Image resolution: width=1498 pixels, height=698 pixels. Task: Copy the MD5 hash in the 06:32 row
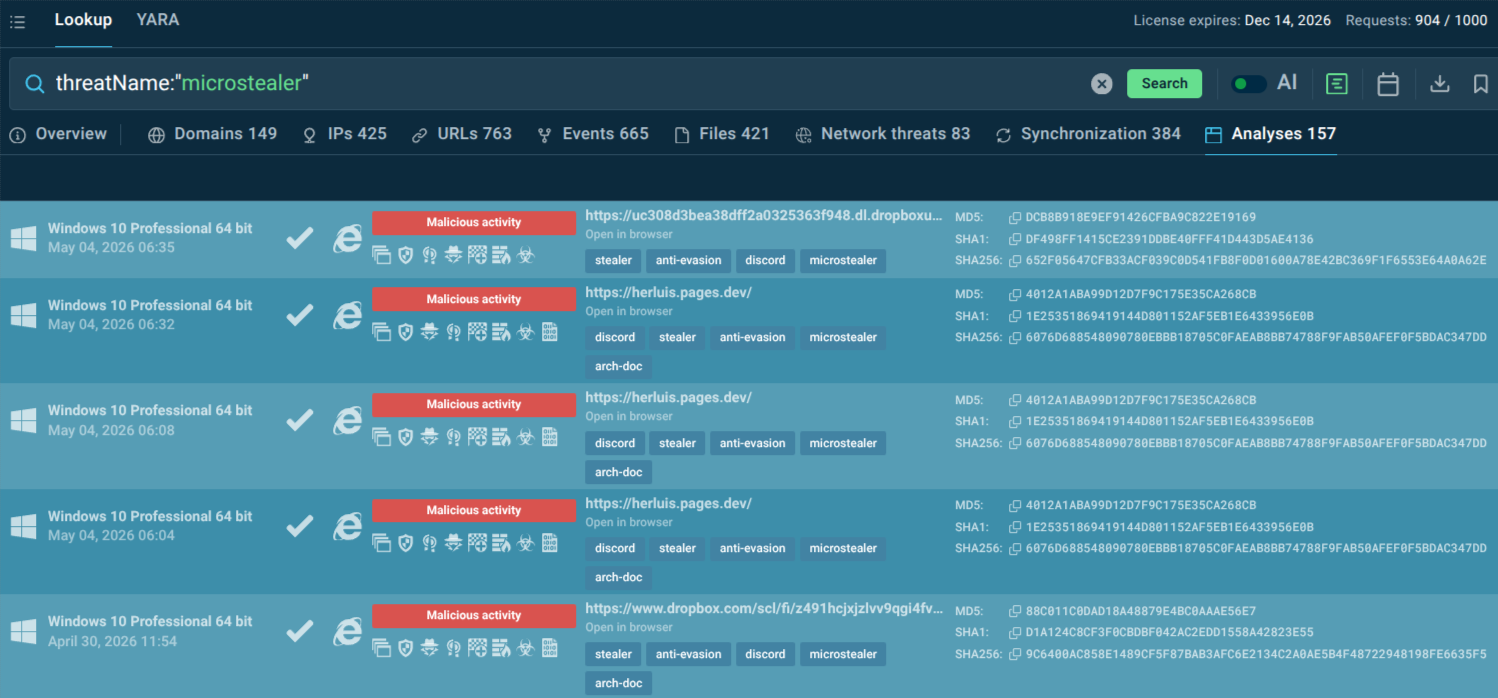(x=1015, y=294)
